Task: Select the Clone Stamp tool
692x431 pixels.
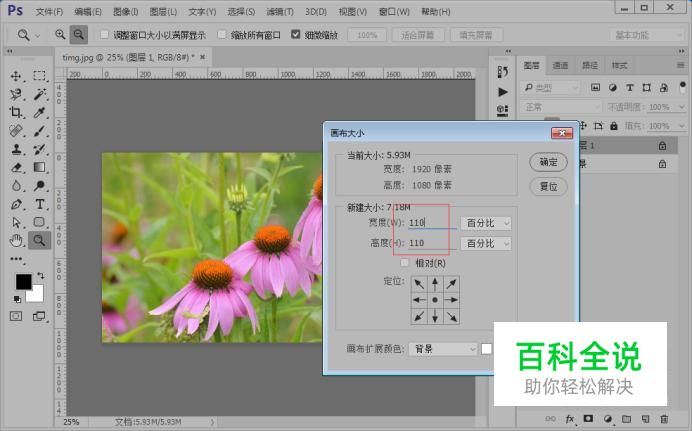Action: (16, 149)
